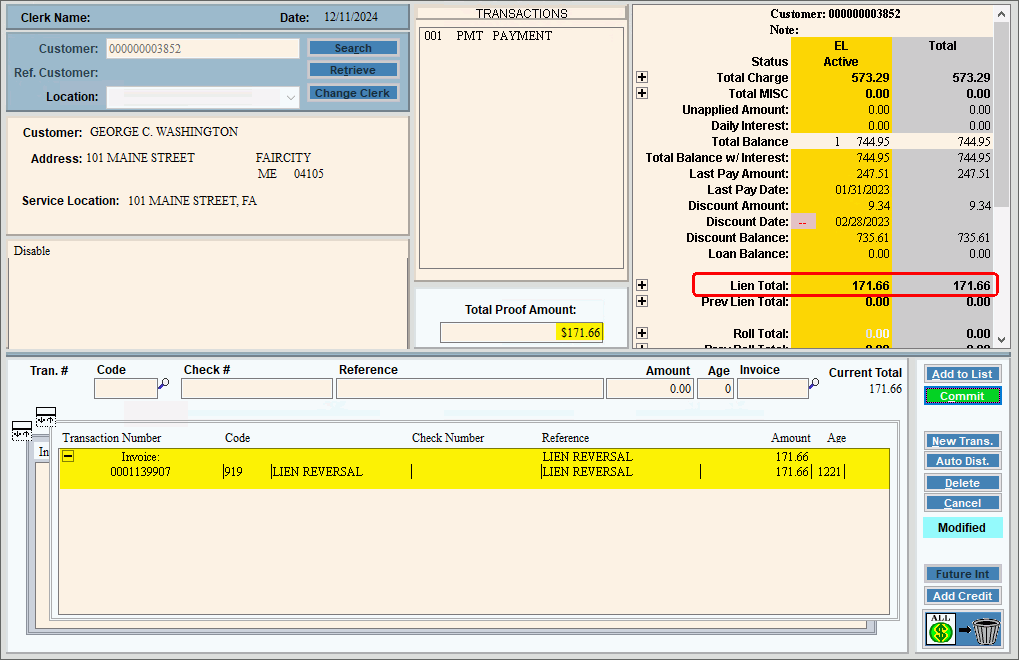The height and width of the screenshot is (660, 1019).
Task: Click the Discount Date value 02/28/2023
Action: tap(862, 222)
